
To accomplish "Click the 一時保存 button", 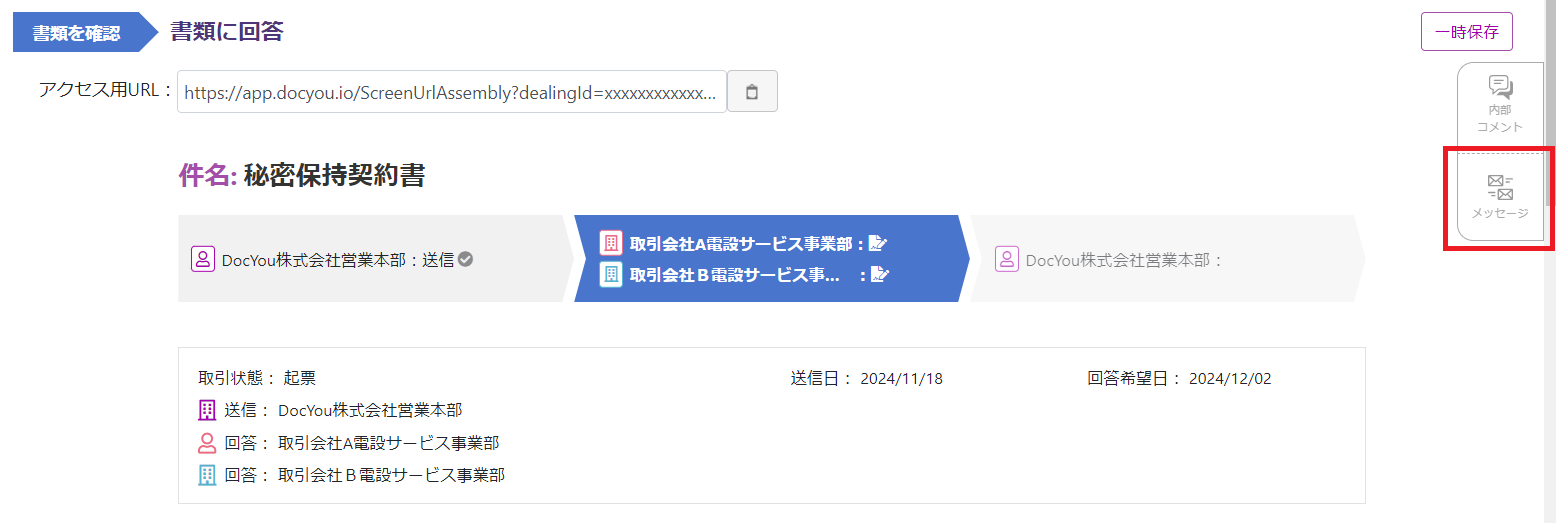I will pos(1467,31).
